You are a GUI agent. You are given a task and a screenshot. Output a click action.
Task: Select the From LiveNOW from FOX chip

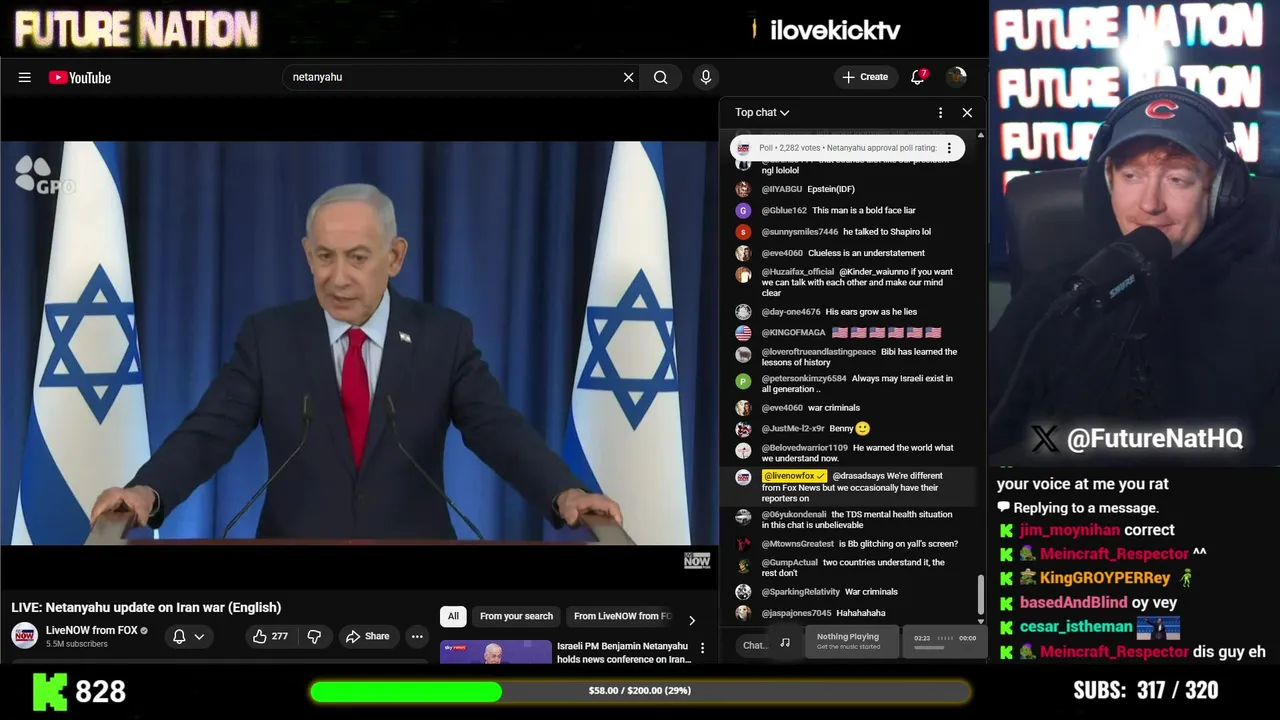tap(622, 616)
